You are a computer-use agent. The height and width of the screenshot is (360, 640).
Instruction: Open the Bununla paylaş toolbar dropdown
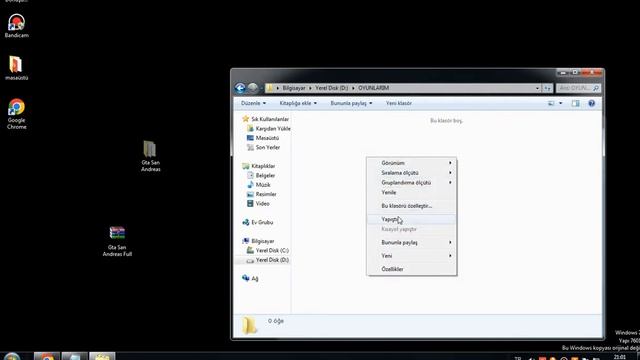(351, 103)
